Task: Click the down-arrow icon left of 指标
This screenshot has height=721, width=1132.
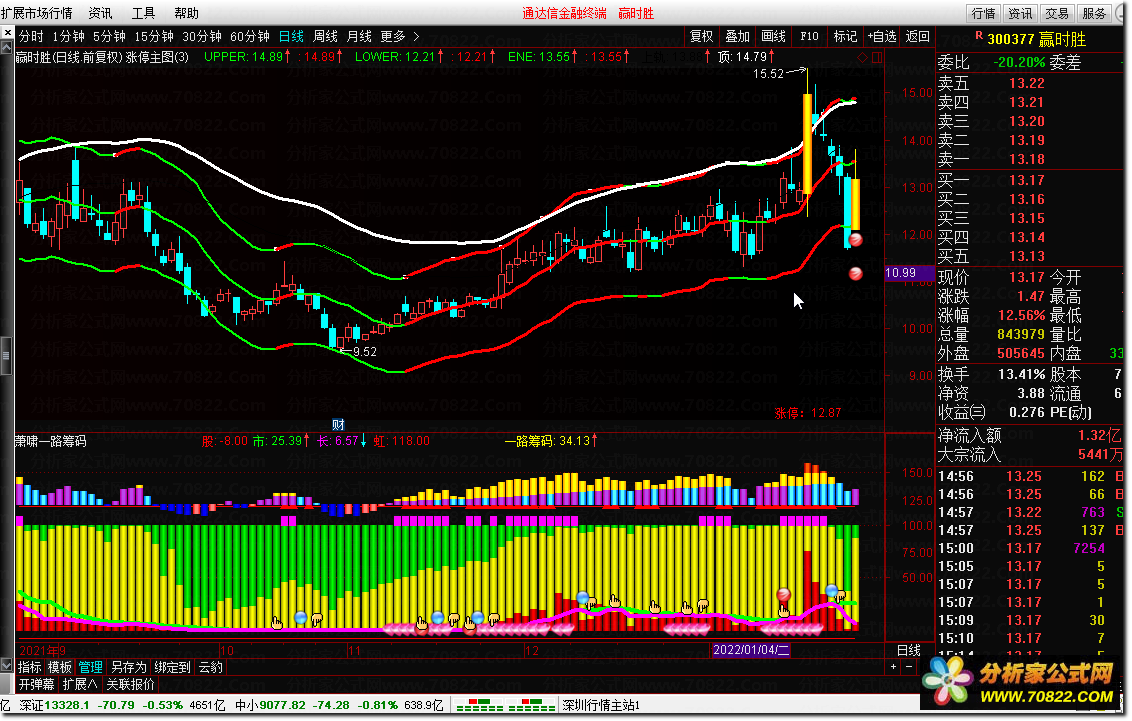Action: click(x=7, y=666)
